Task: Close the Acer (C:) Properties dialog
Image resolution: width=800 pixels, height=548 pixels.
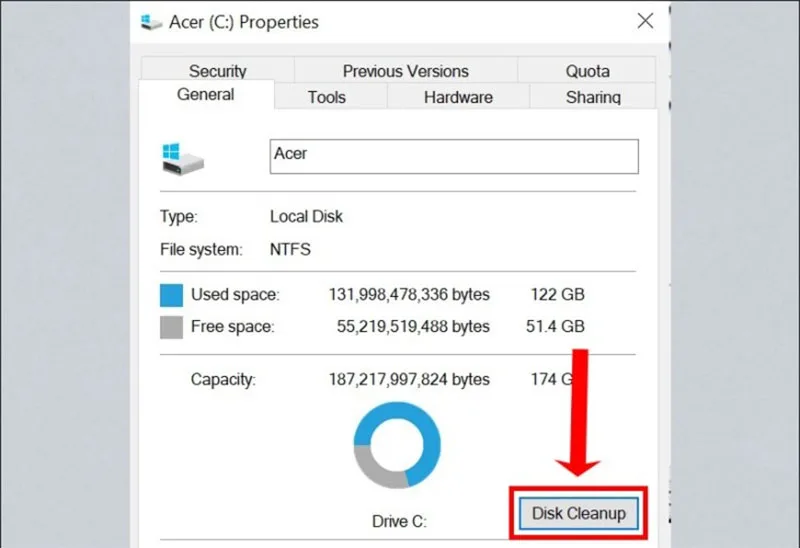Action: [x=645, y=21]
